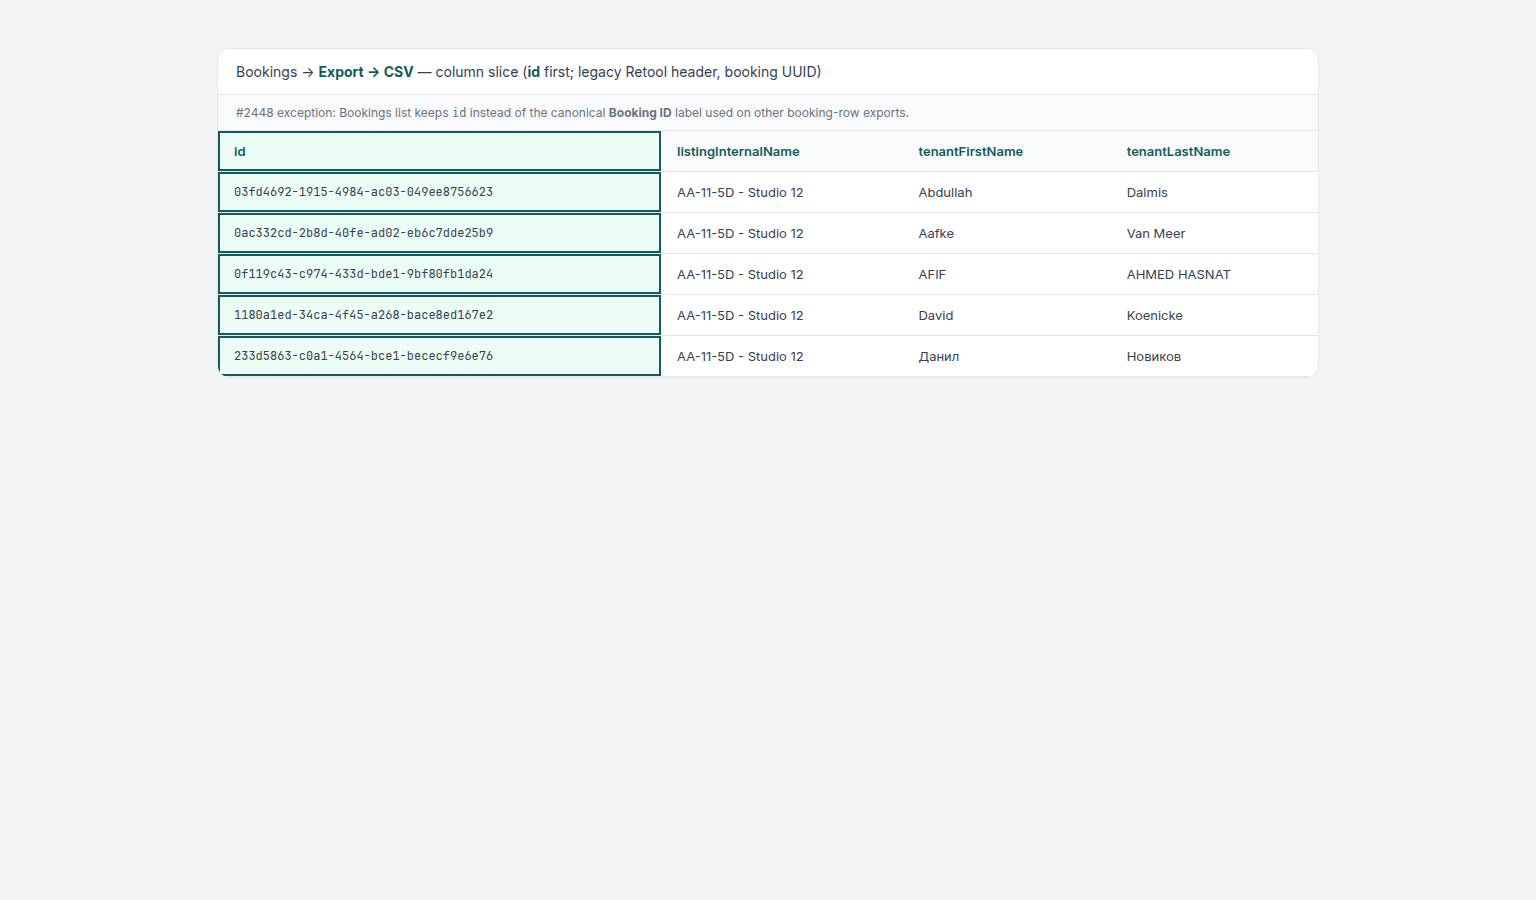
Task: Select the listingInternalName column header
Action: 781,151
